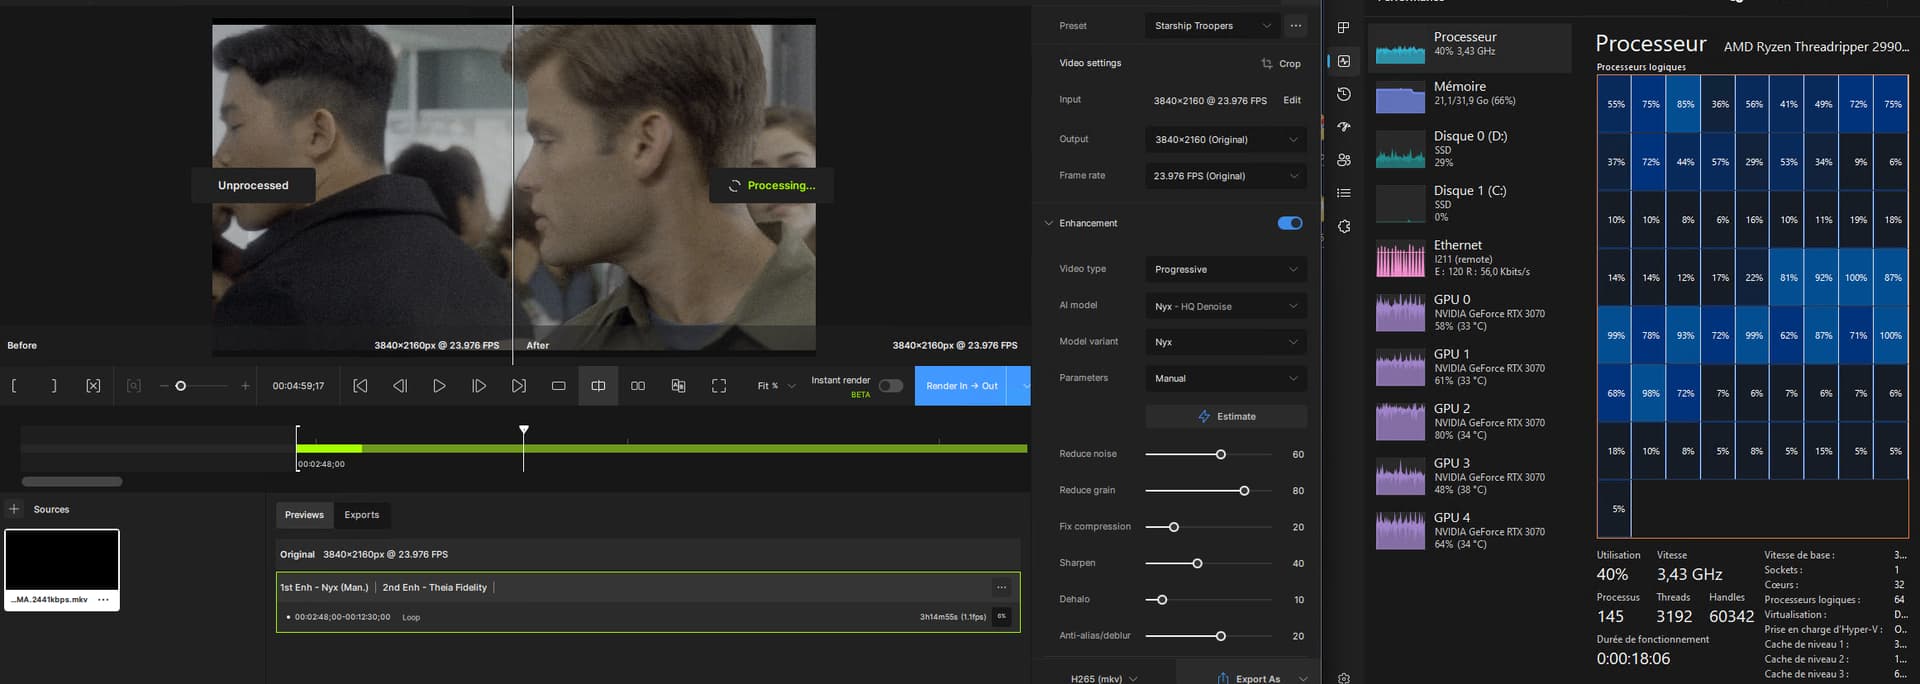Screen dimensions: 1920x684
Task: Clear trim with the bracketed X icon
Action: click(x=93, y=386)
